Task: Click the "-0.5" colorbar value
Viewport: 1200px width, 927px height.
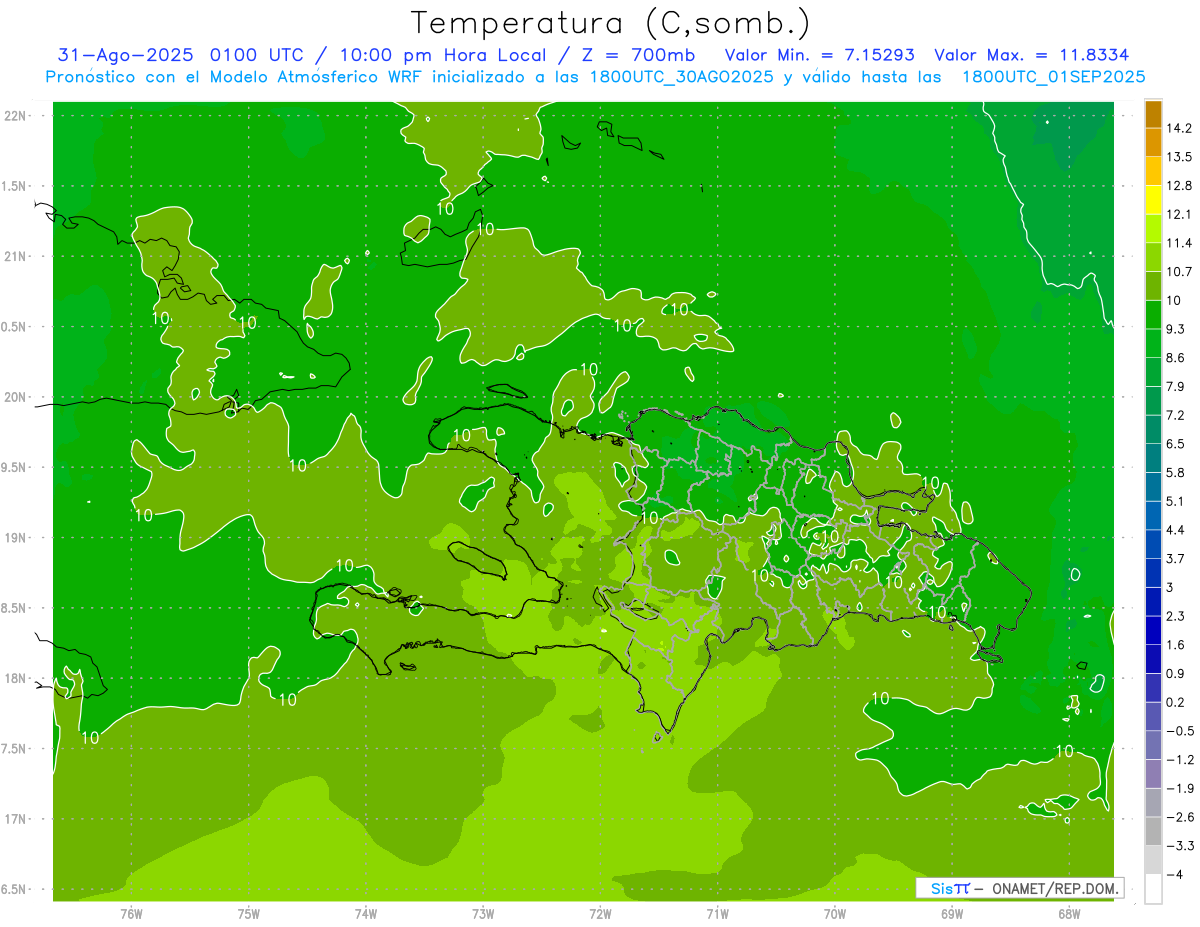Action: pyautogui.click(x=1179, y=731)
